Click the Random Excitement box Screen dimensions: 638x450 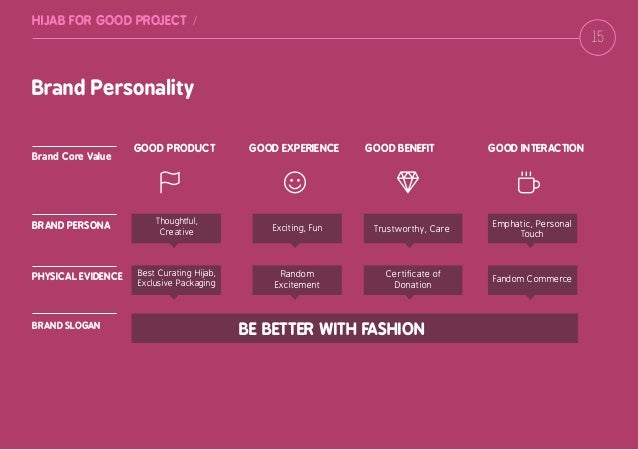click(297, 280)
